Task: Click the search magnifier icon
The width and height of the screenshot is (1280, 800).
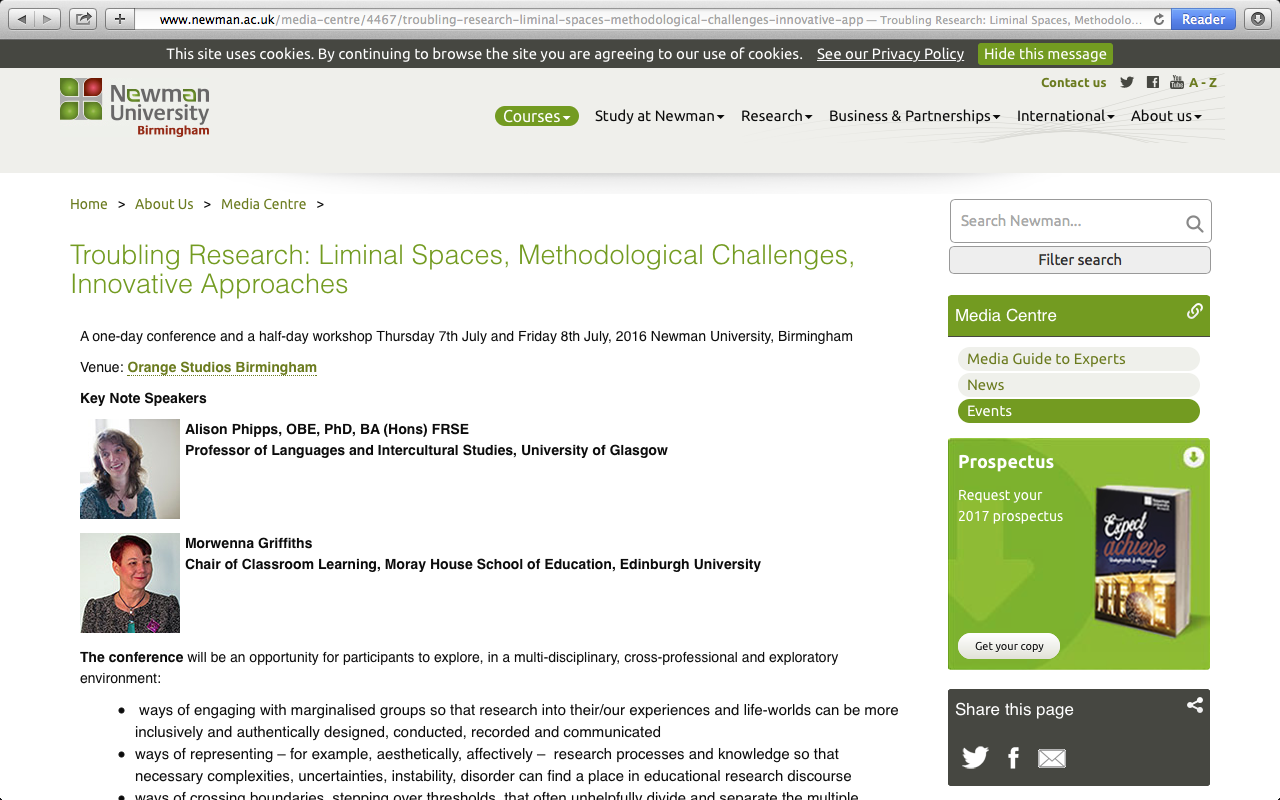Action: [1194, 223]
